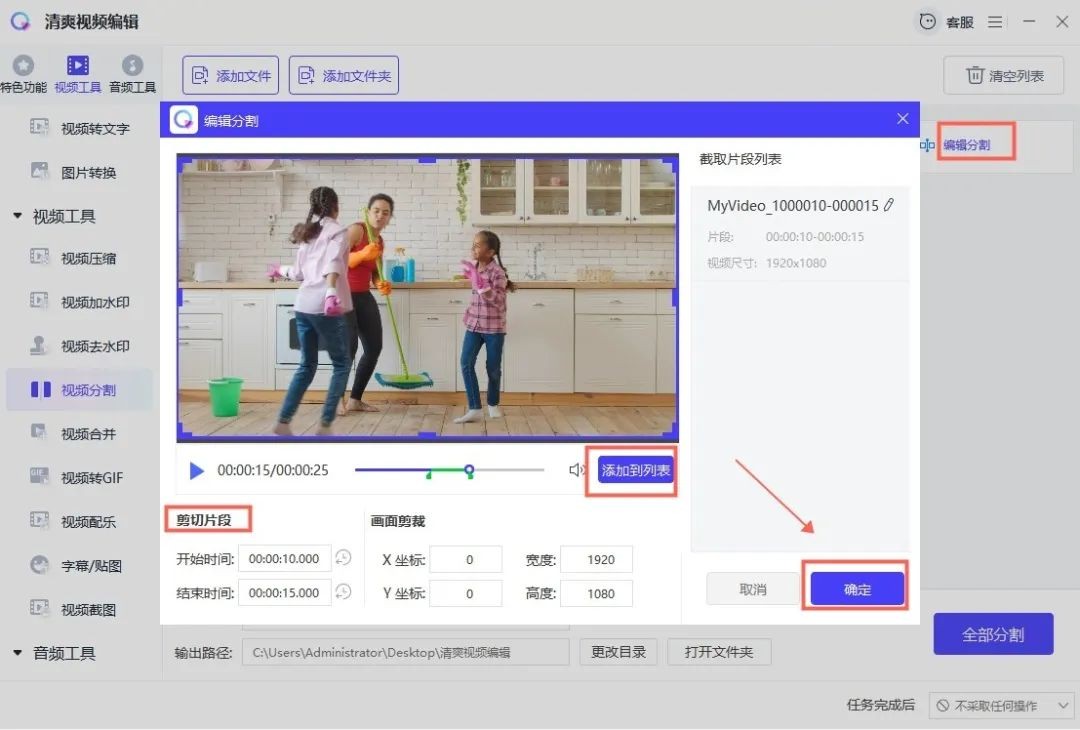Open the 客服 customer service icon

tap(929, 22)
